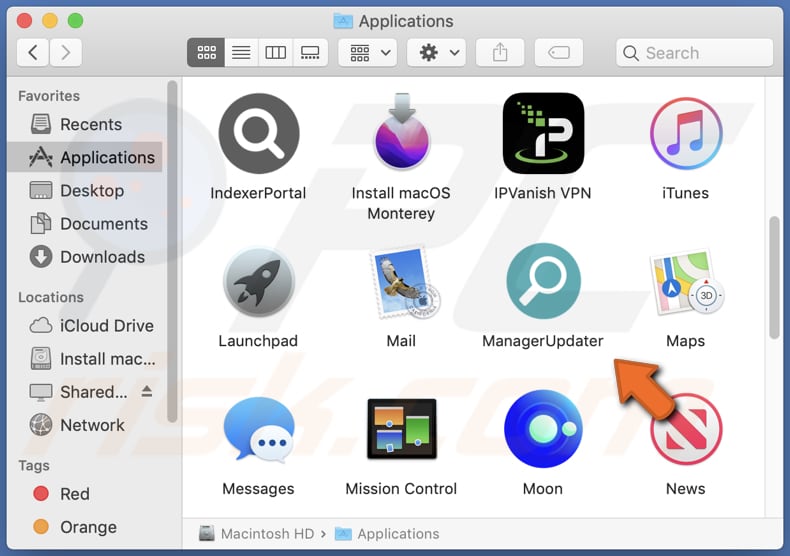Viewport: 790px width, 556px height.
Task: Click the Edit Tags toolbar button
Action: click(x=559, y=52)
